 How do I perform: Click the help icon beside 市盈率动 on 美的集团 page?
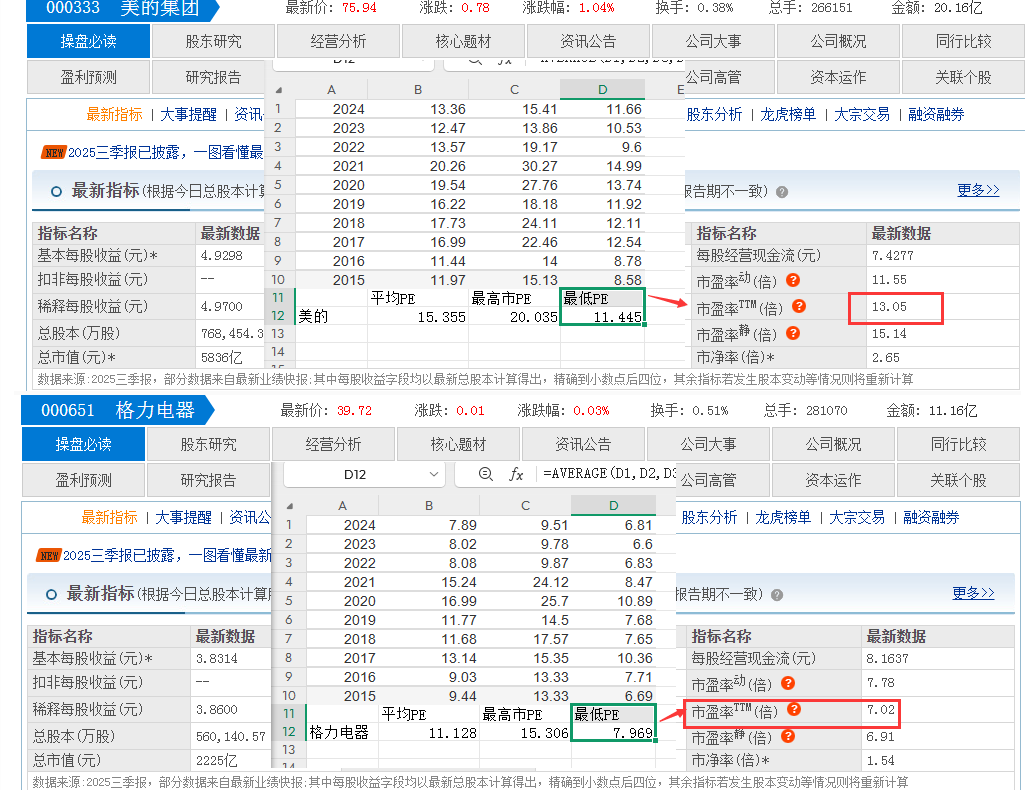click(x=793, y=280)
